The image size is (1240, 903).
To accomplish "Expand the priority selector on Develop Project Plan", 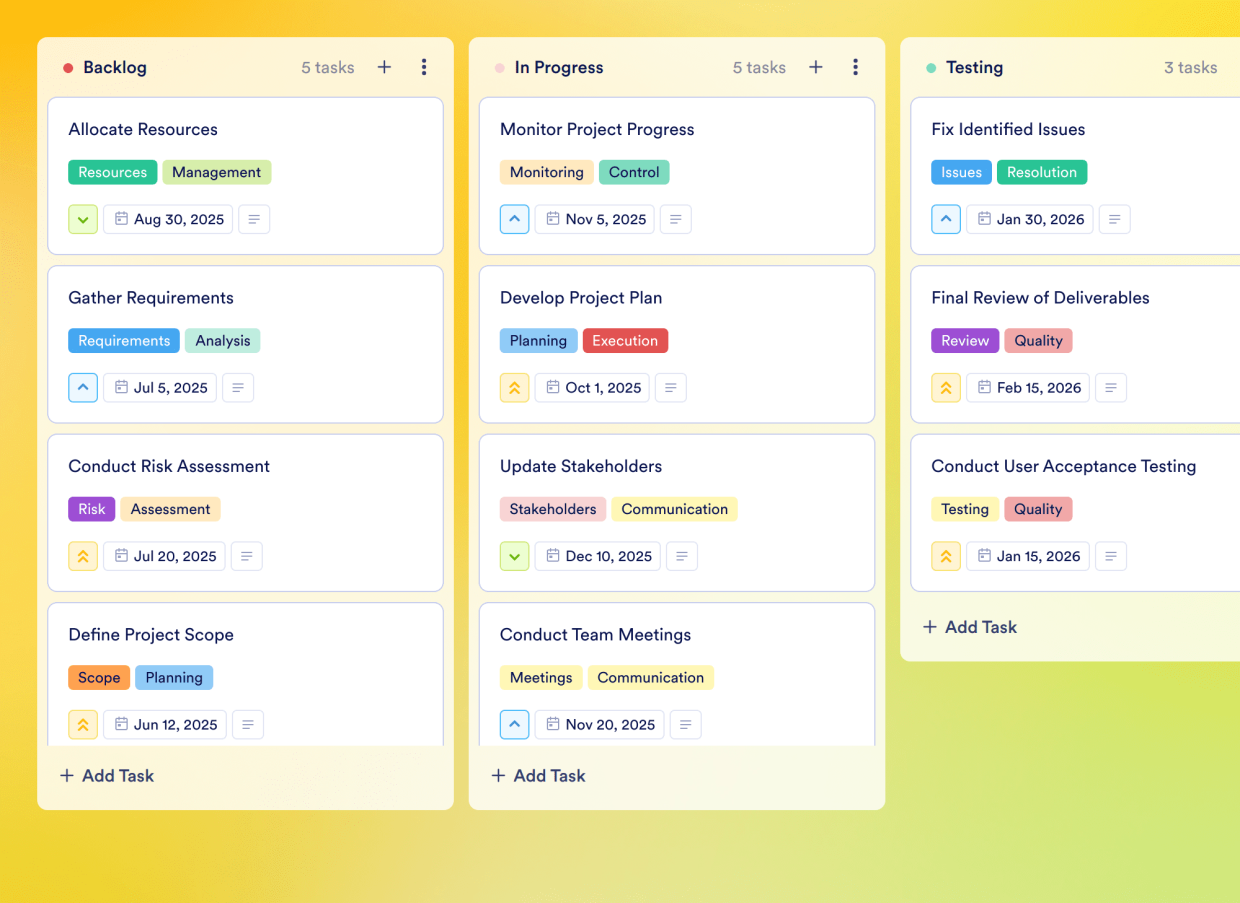I will click(x=514, y=387).
